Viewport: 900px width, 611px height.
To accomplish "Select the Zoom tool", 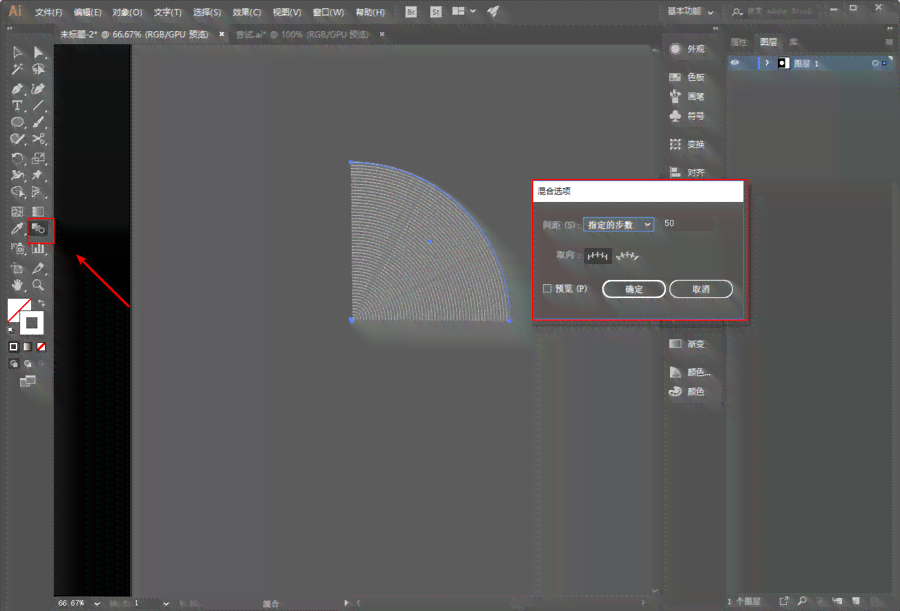I will click(x=38, y=285).
